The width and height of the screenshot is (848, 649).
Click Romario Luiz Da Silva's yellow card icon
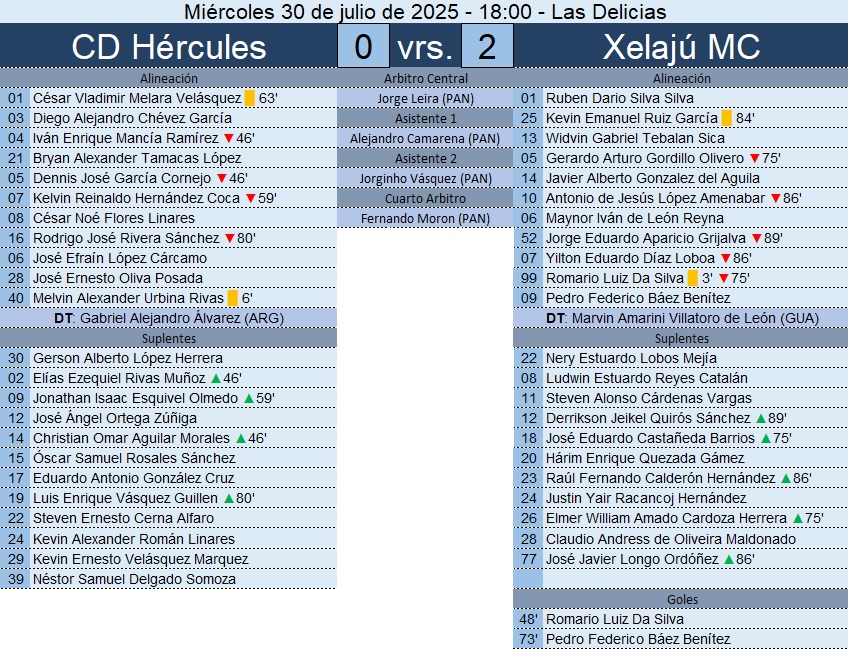click(x=693, y=278)
